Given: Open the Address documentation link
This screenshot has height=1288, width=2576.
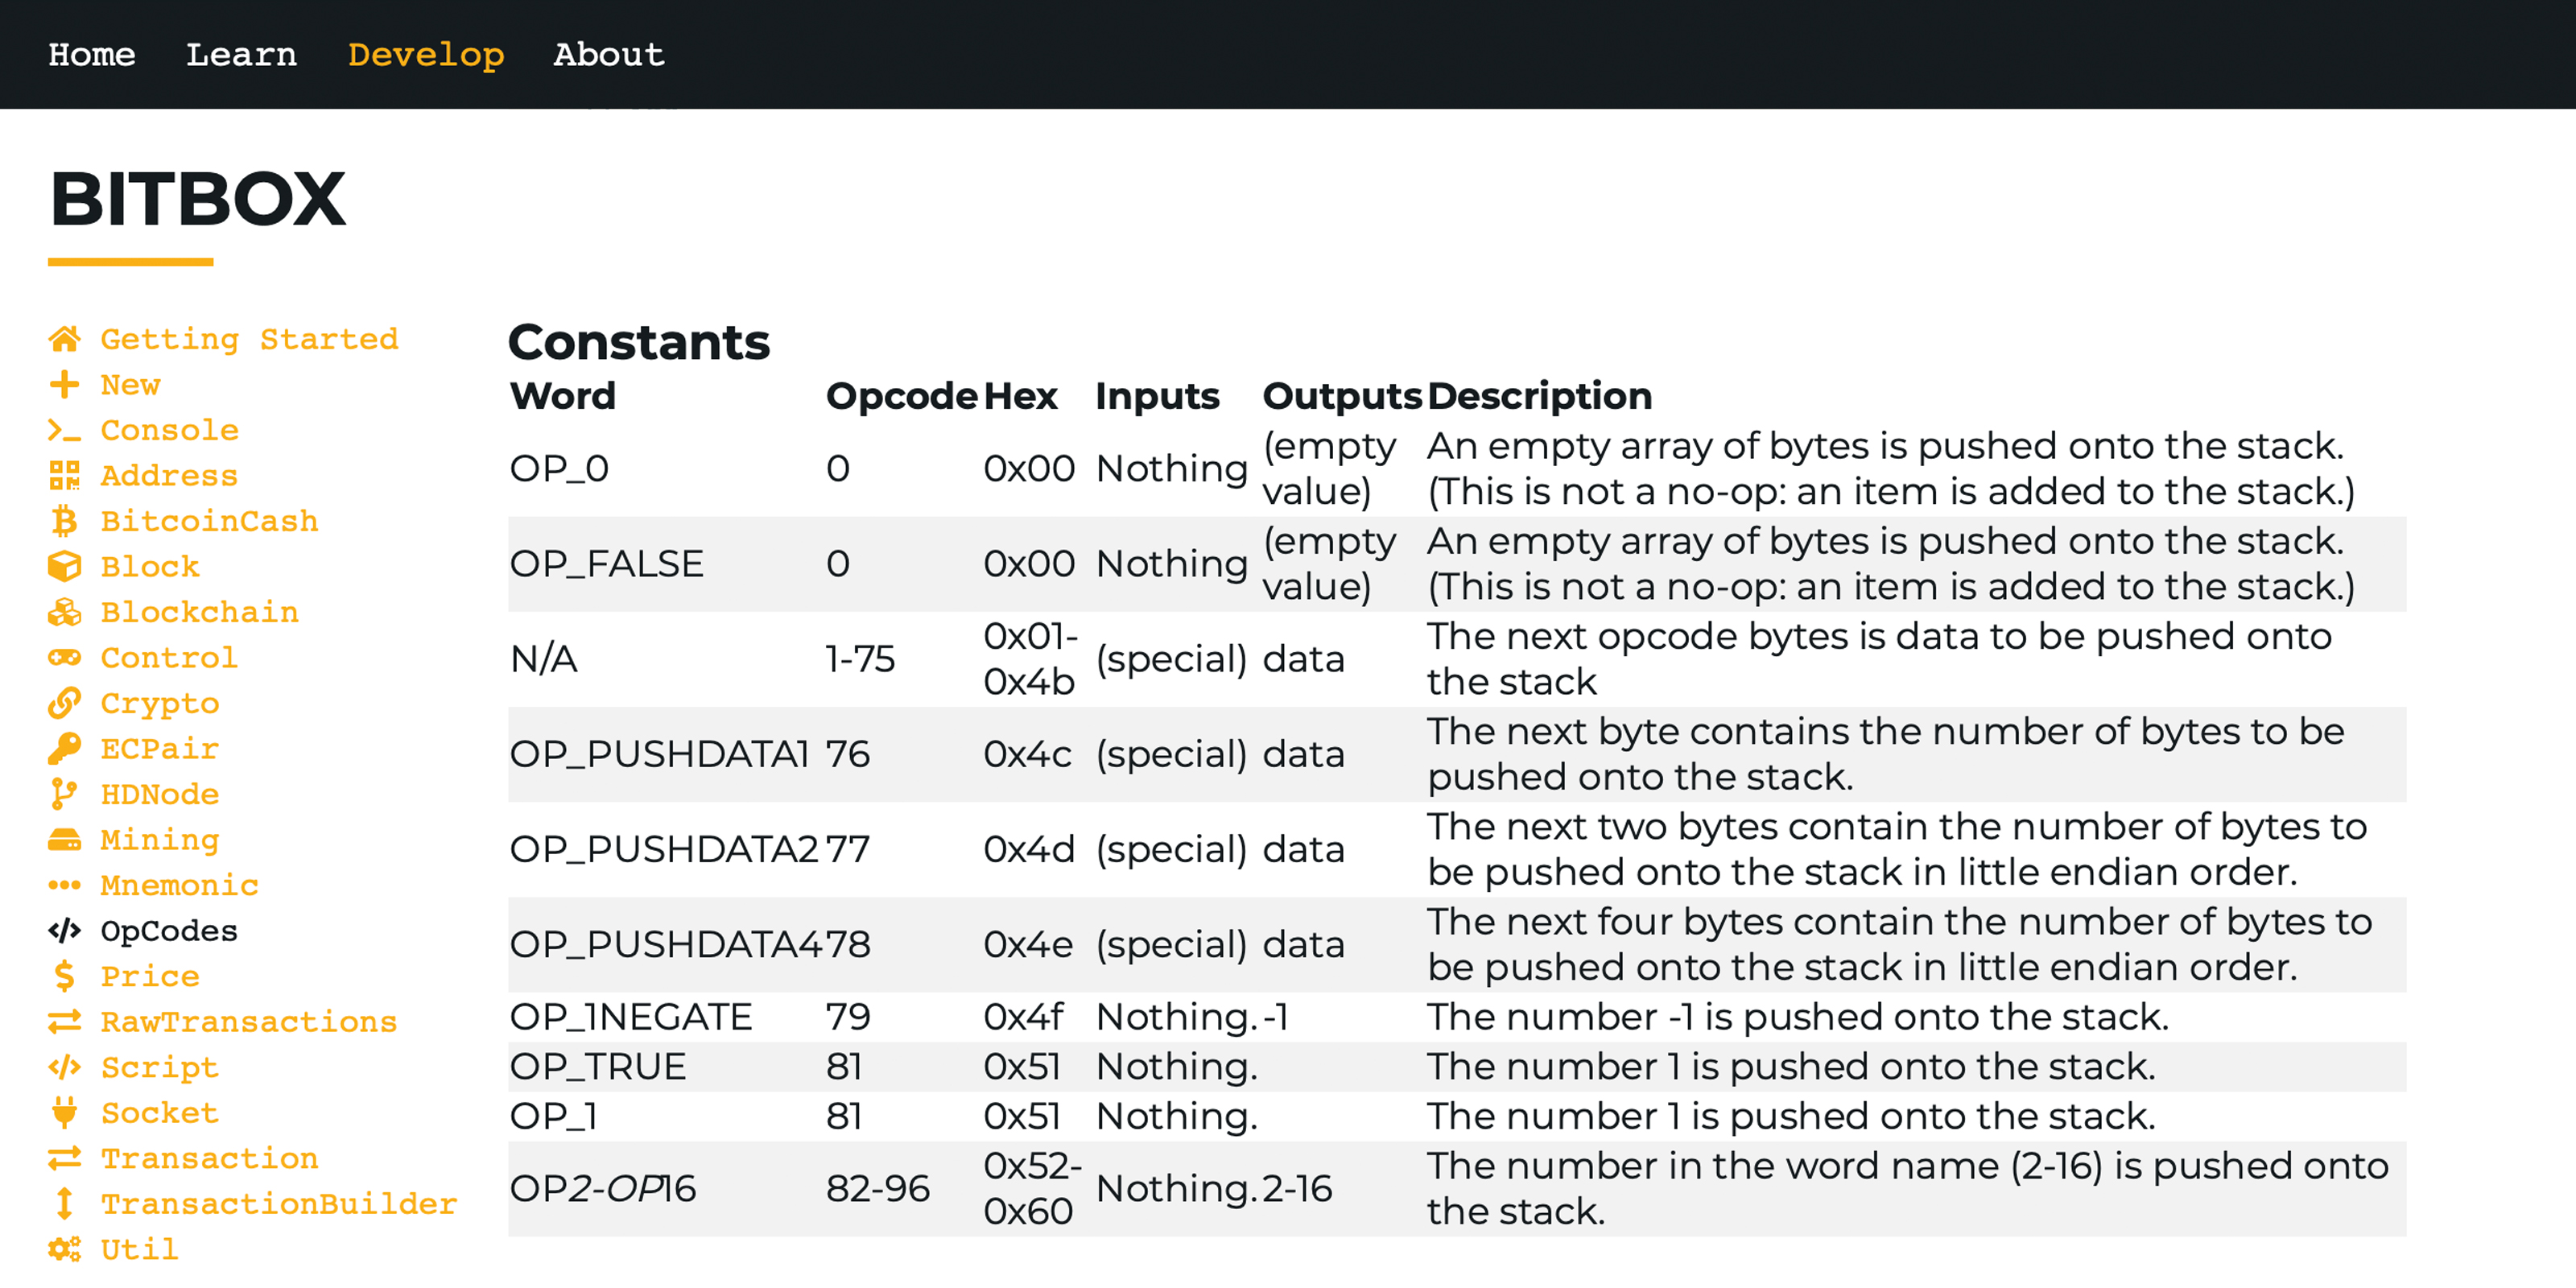Looking at the screenshot, I should point(169,476).
